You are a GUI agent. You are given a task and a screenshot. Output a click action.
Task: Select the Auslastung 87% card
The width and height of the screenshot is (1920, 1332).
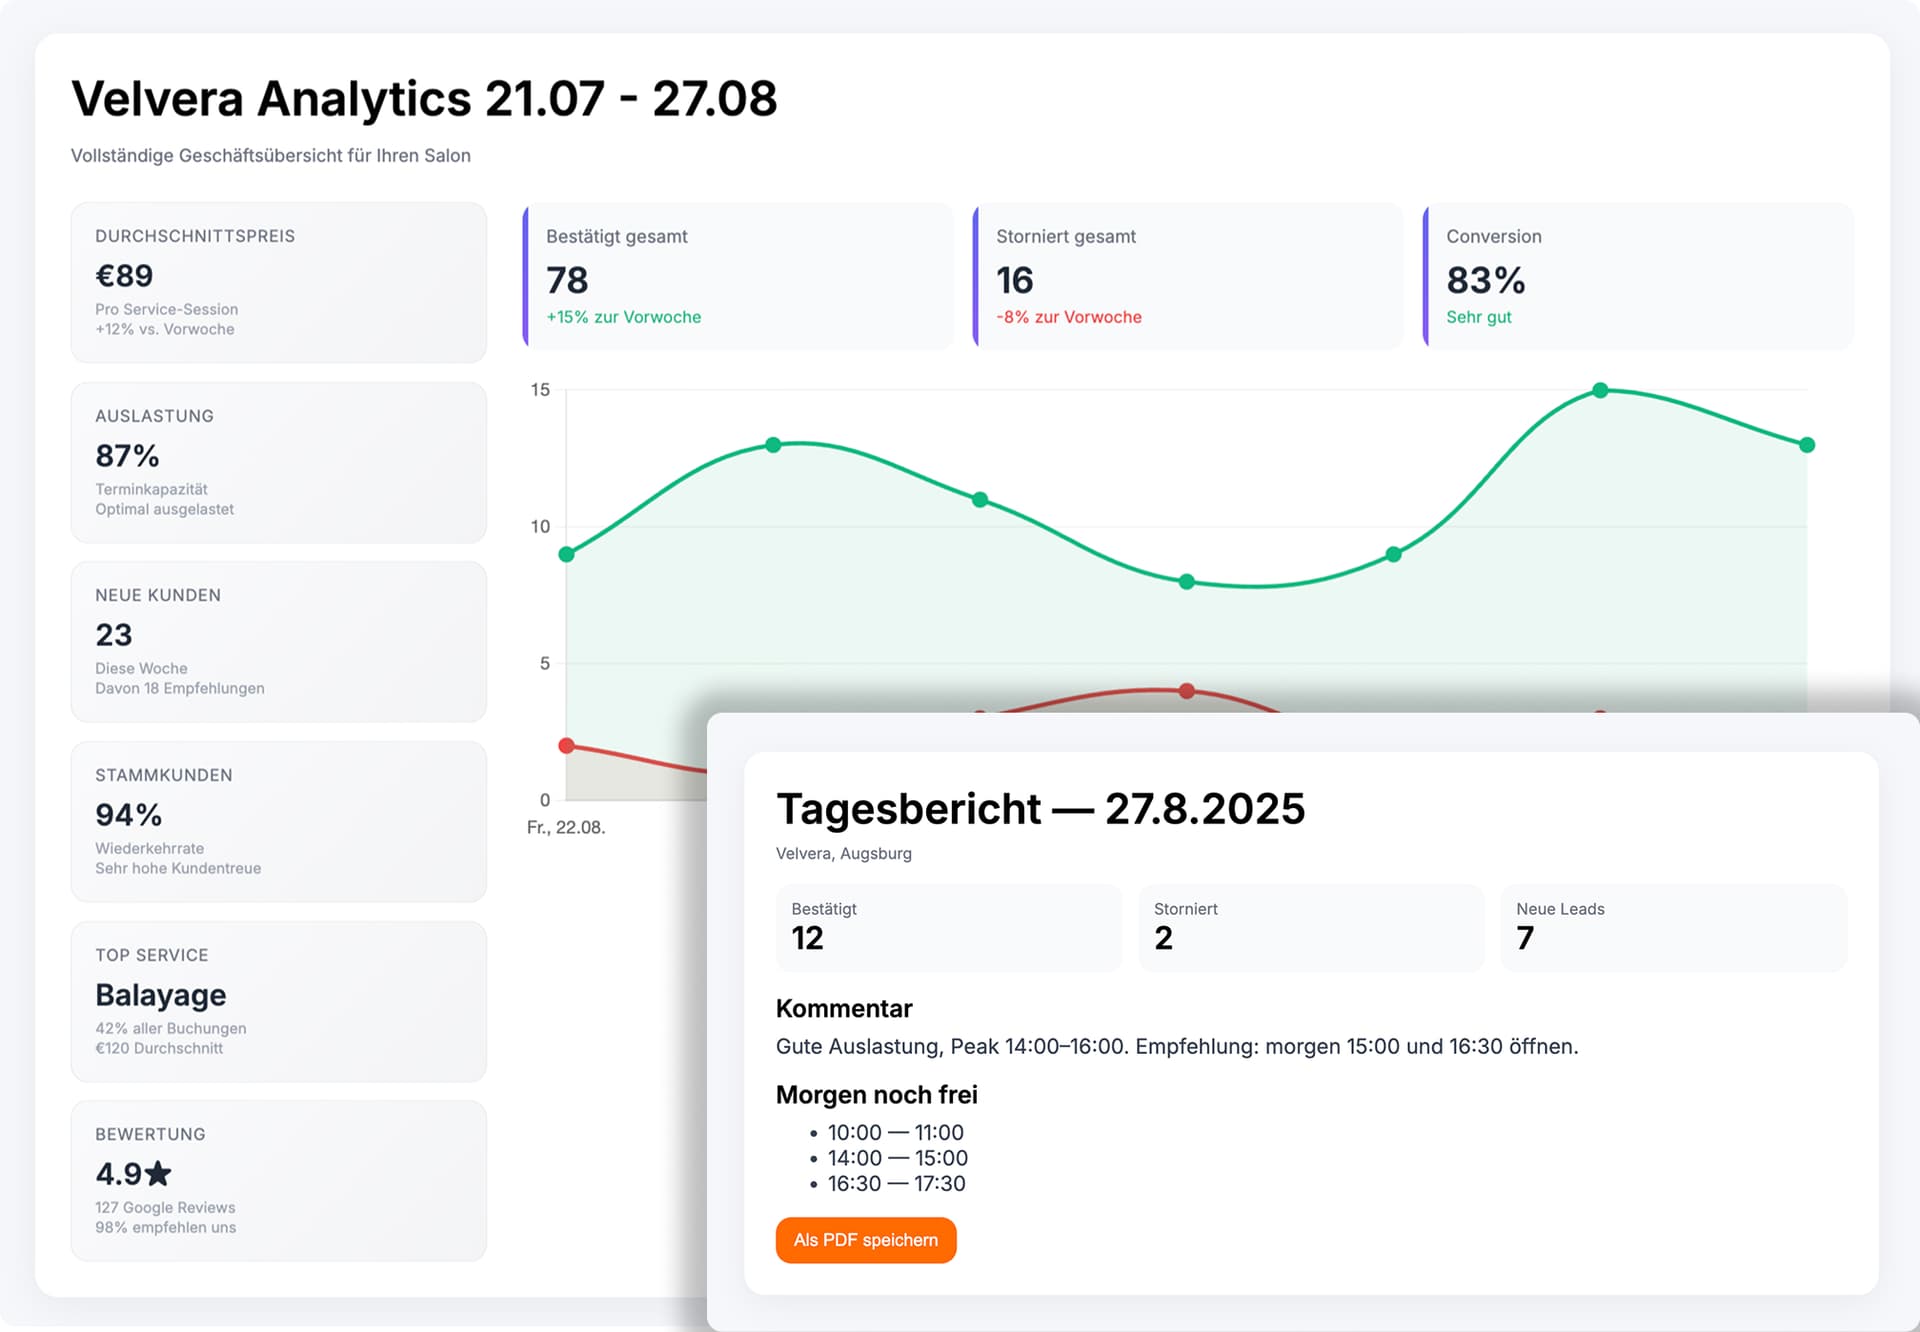(x=278, y=462)
